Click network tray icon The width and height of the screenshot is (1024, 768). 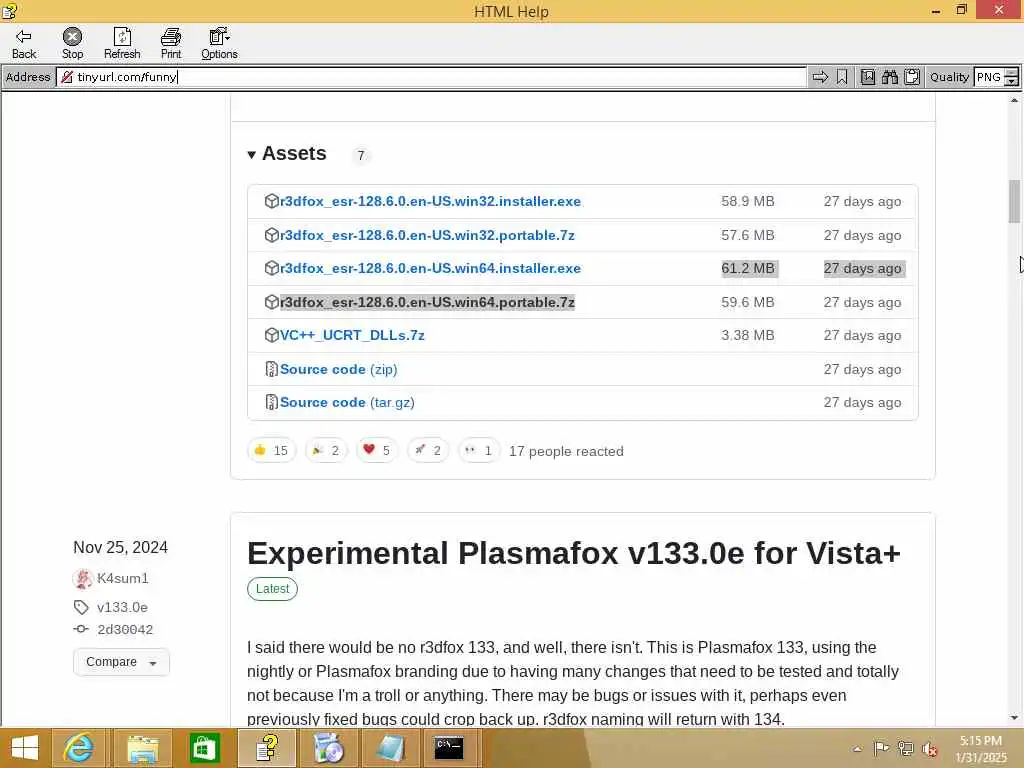click(905, 748)
